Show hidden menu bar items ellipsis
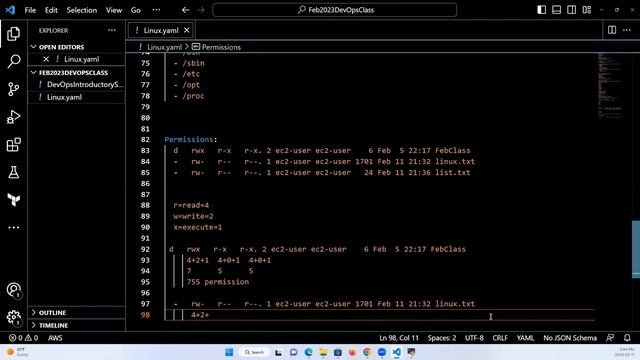This screenshot has height=360, width=640. pos(156,10)
